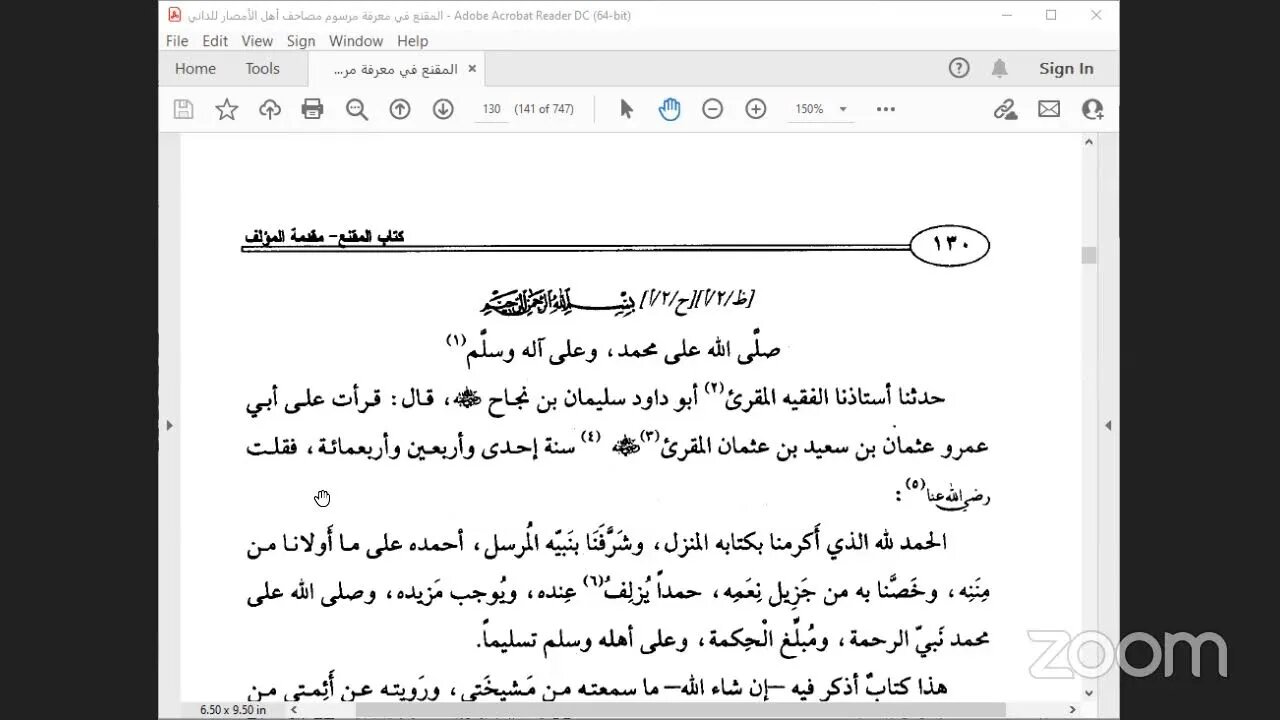Open the find text magnifier icon
Viewport: 1280px width, 720px height.
[357, 109]
